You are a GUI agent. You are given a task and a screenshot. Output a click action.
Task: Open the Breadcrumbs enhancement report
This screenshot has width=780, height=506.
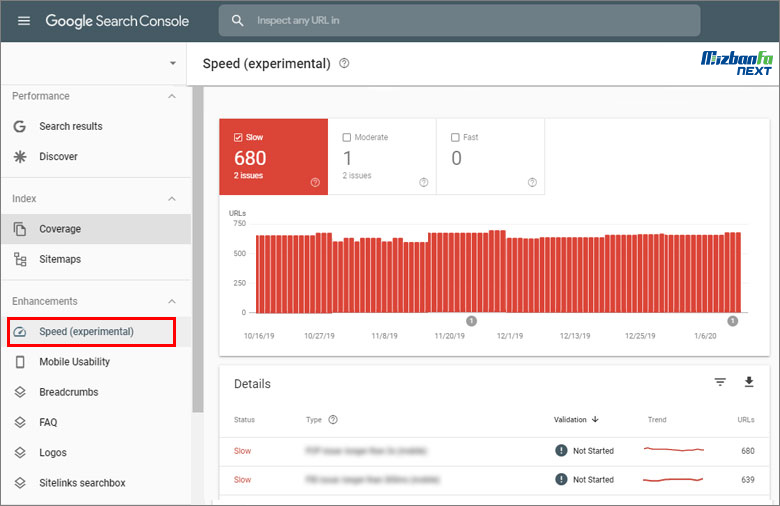point(69,392)
